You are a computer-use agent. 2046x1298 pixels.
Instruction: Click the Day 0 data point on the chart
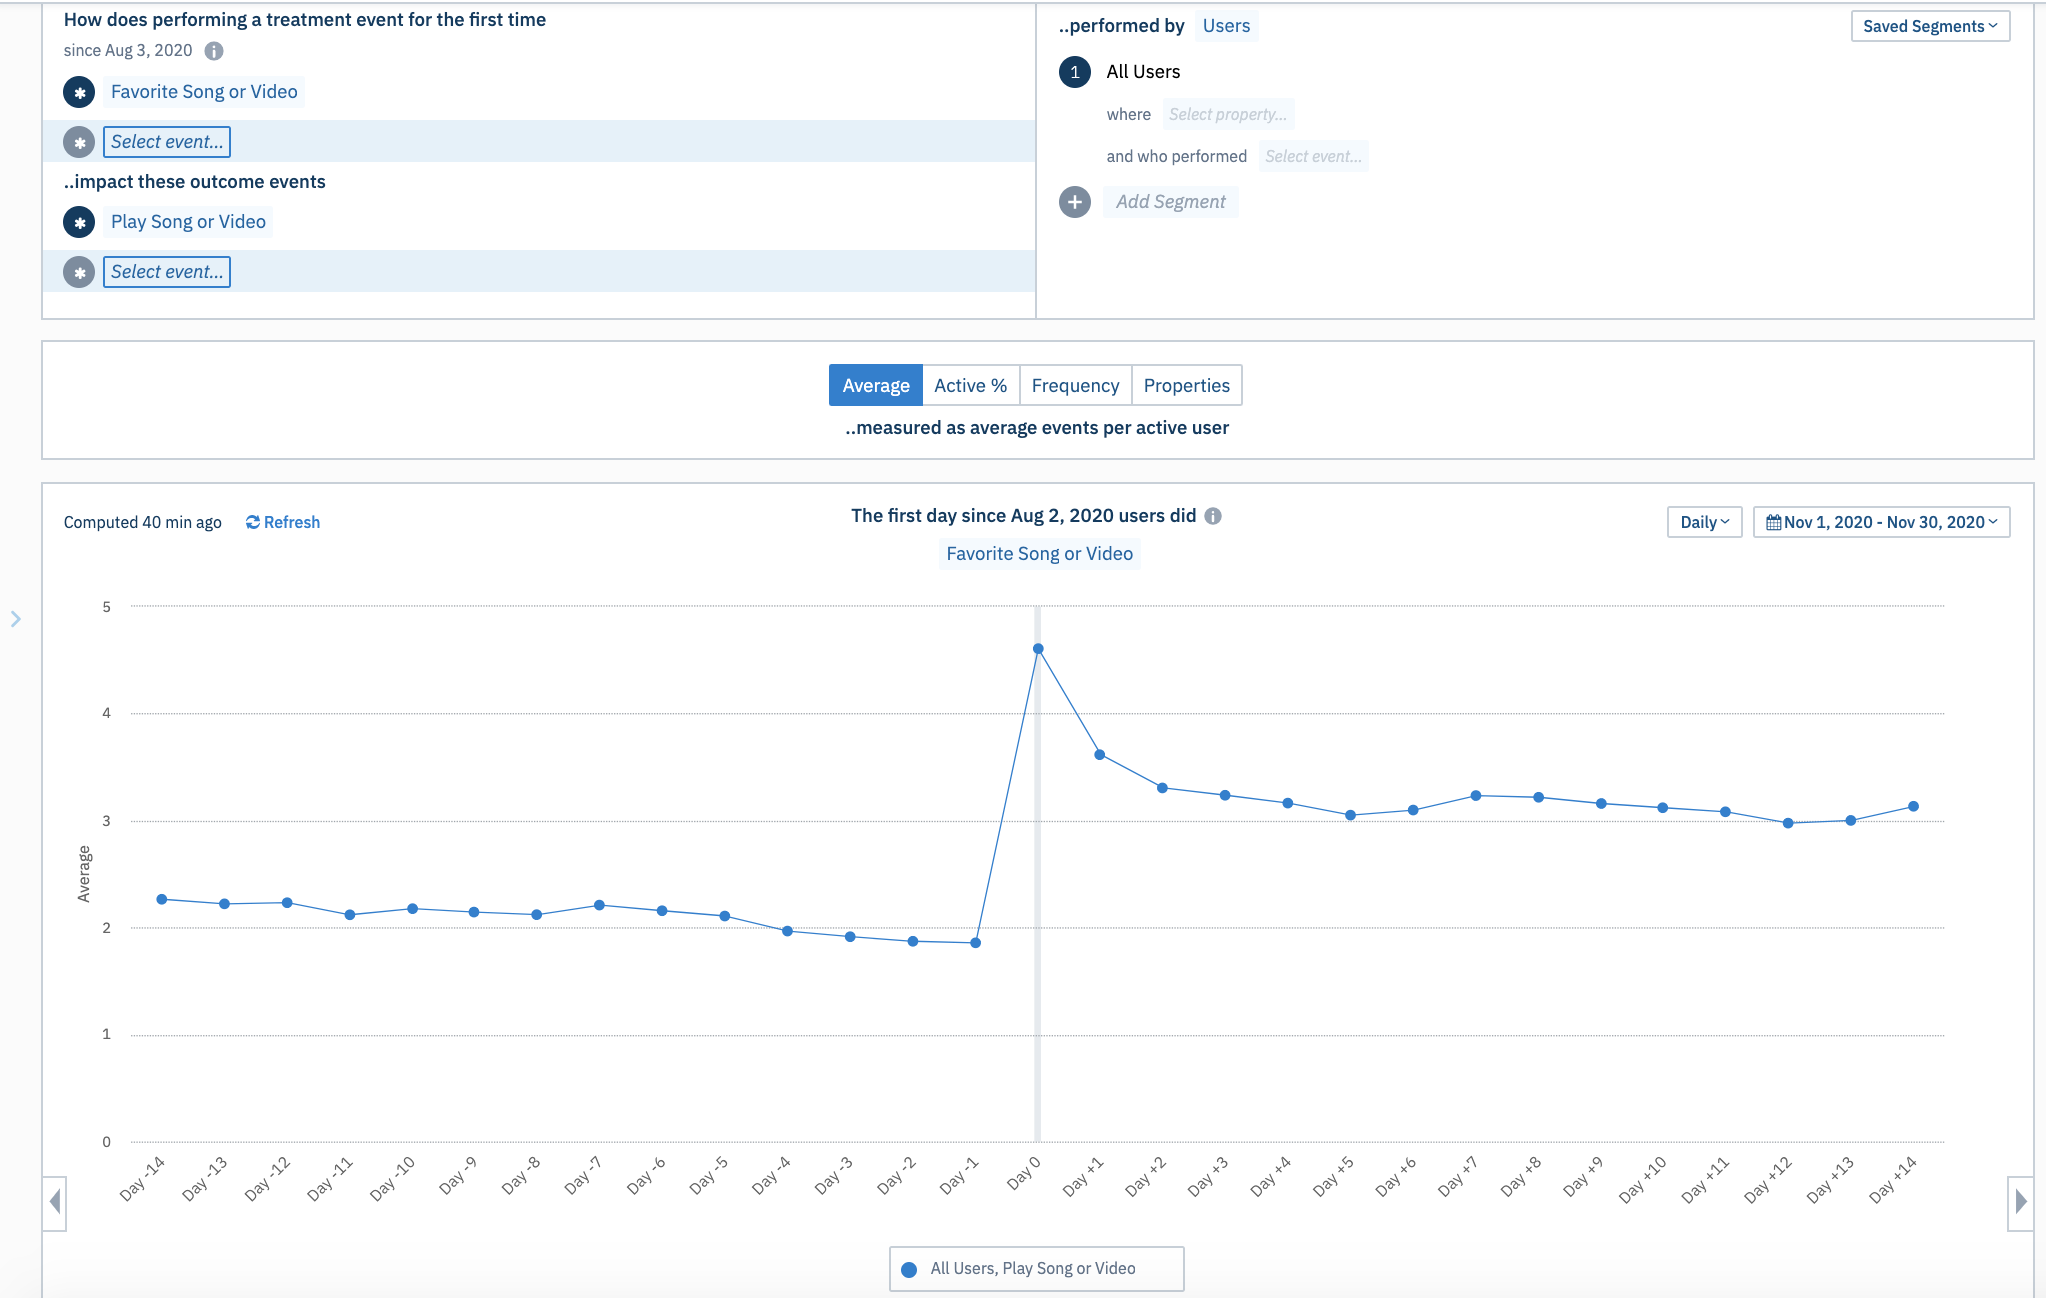[1038, 649]
